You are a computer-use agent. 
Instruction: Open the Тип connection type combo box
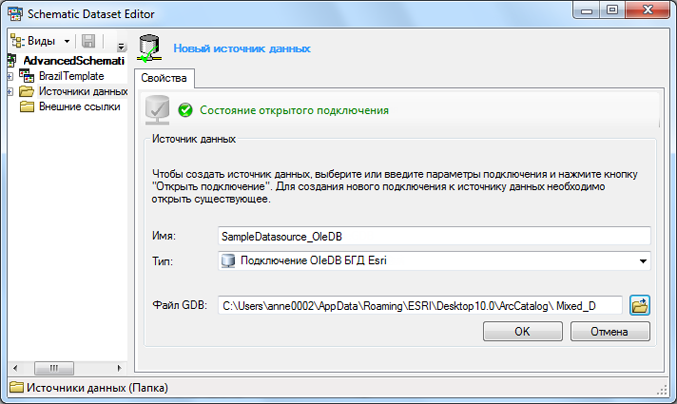(434, 261)
